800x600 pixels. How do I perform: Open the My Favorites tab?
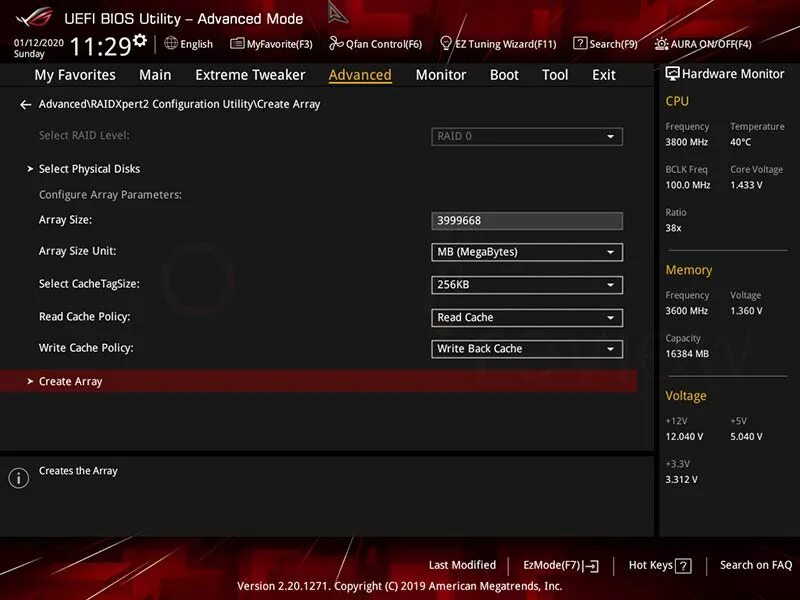point(75,75)
